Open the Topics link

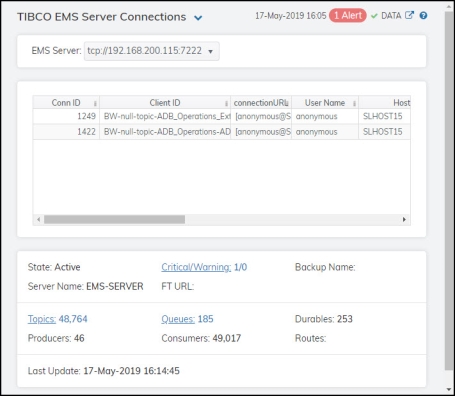(42, 319)
